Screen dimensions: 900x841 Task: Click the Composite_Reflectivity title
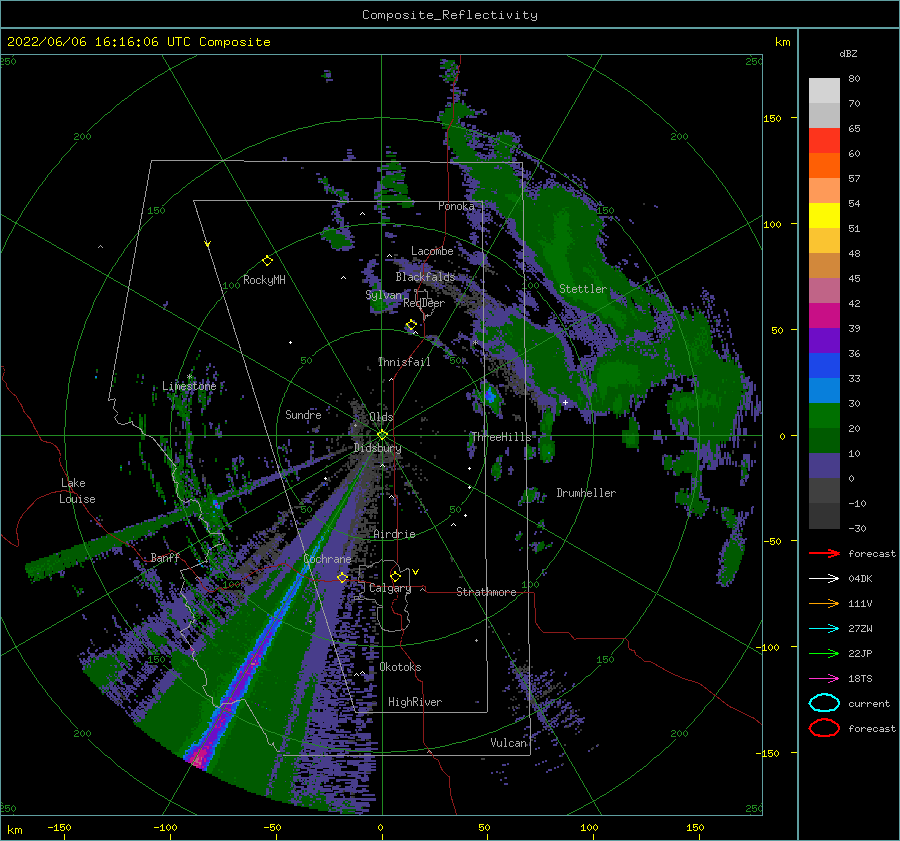click(x=450, y=15)
